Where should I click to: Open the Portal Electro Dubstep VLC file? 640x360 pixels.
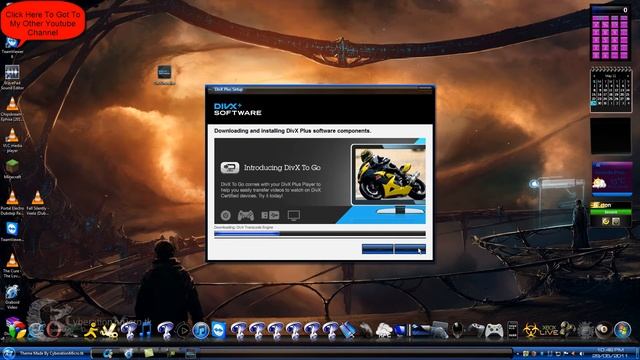pos(12,202)
